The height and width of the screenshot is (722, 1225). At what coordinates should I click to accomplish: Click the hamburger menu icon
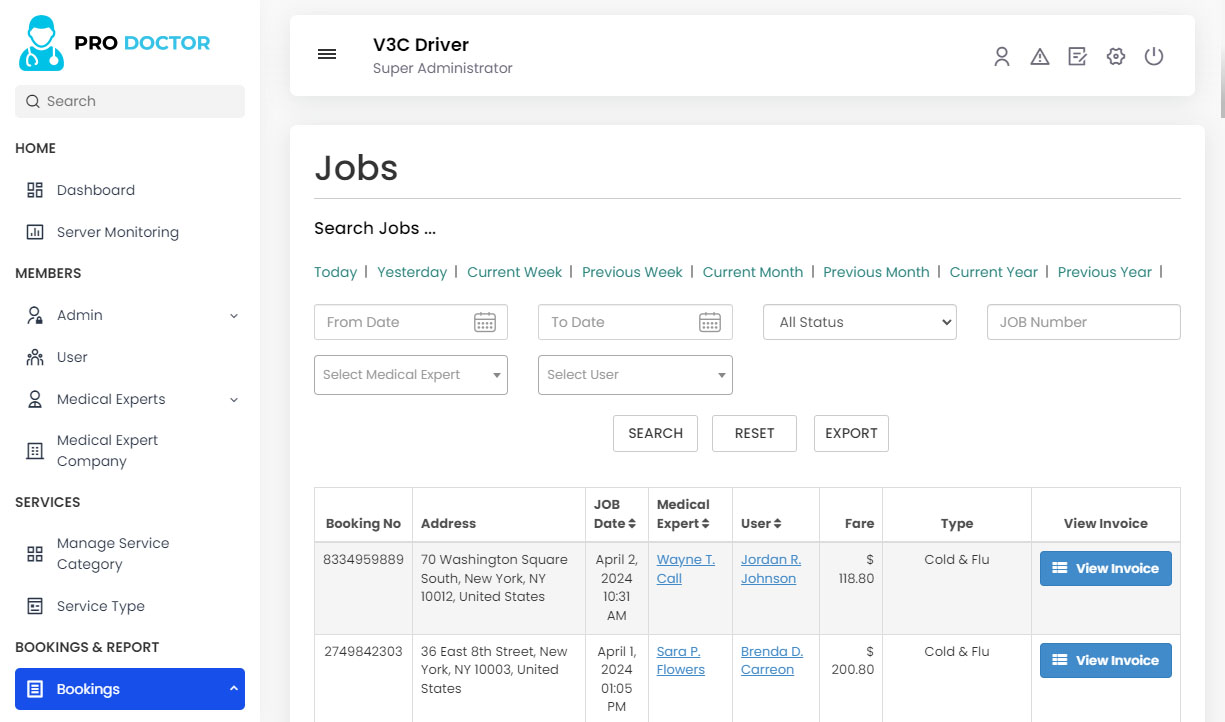click(327, 54)
